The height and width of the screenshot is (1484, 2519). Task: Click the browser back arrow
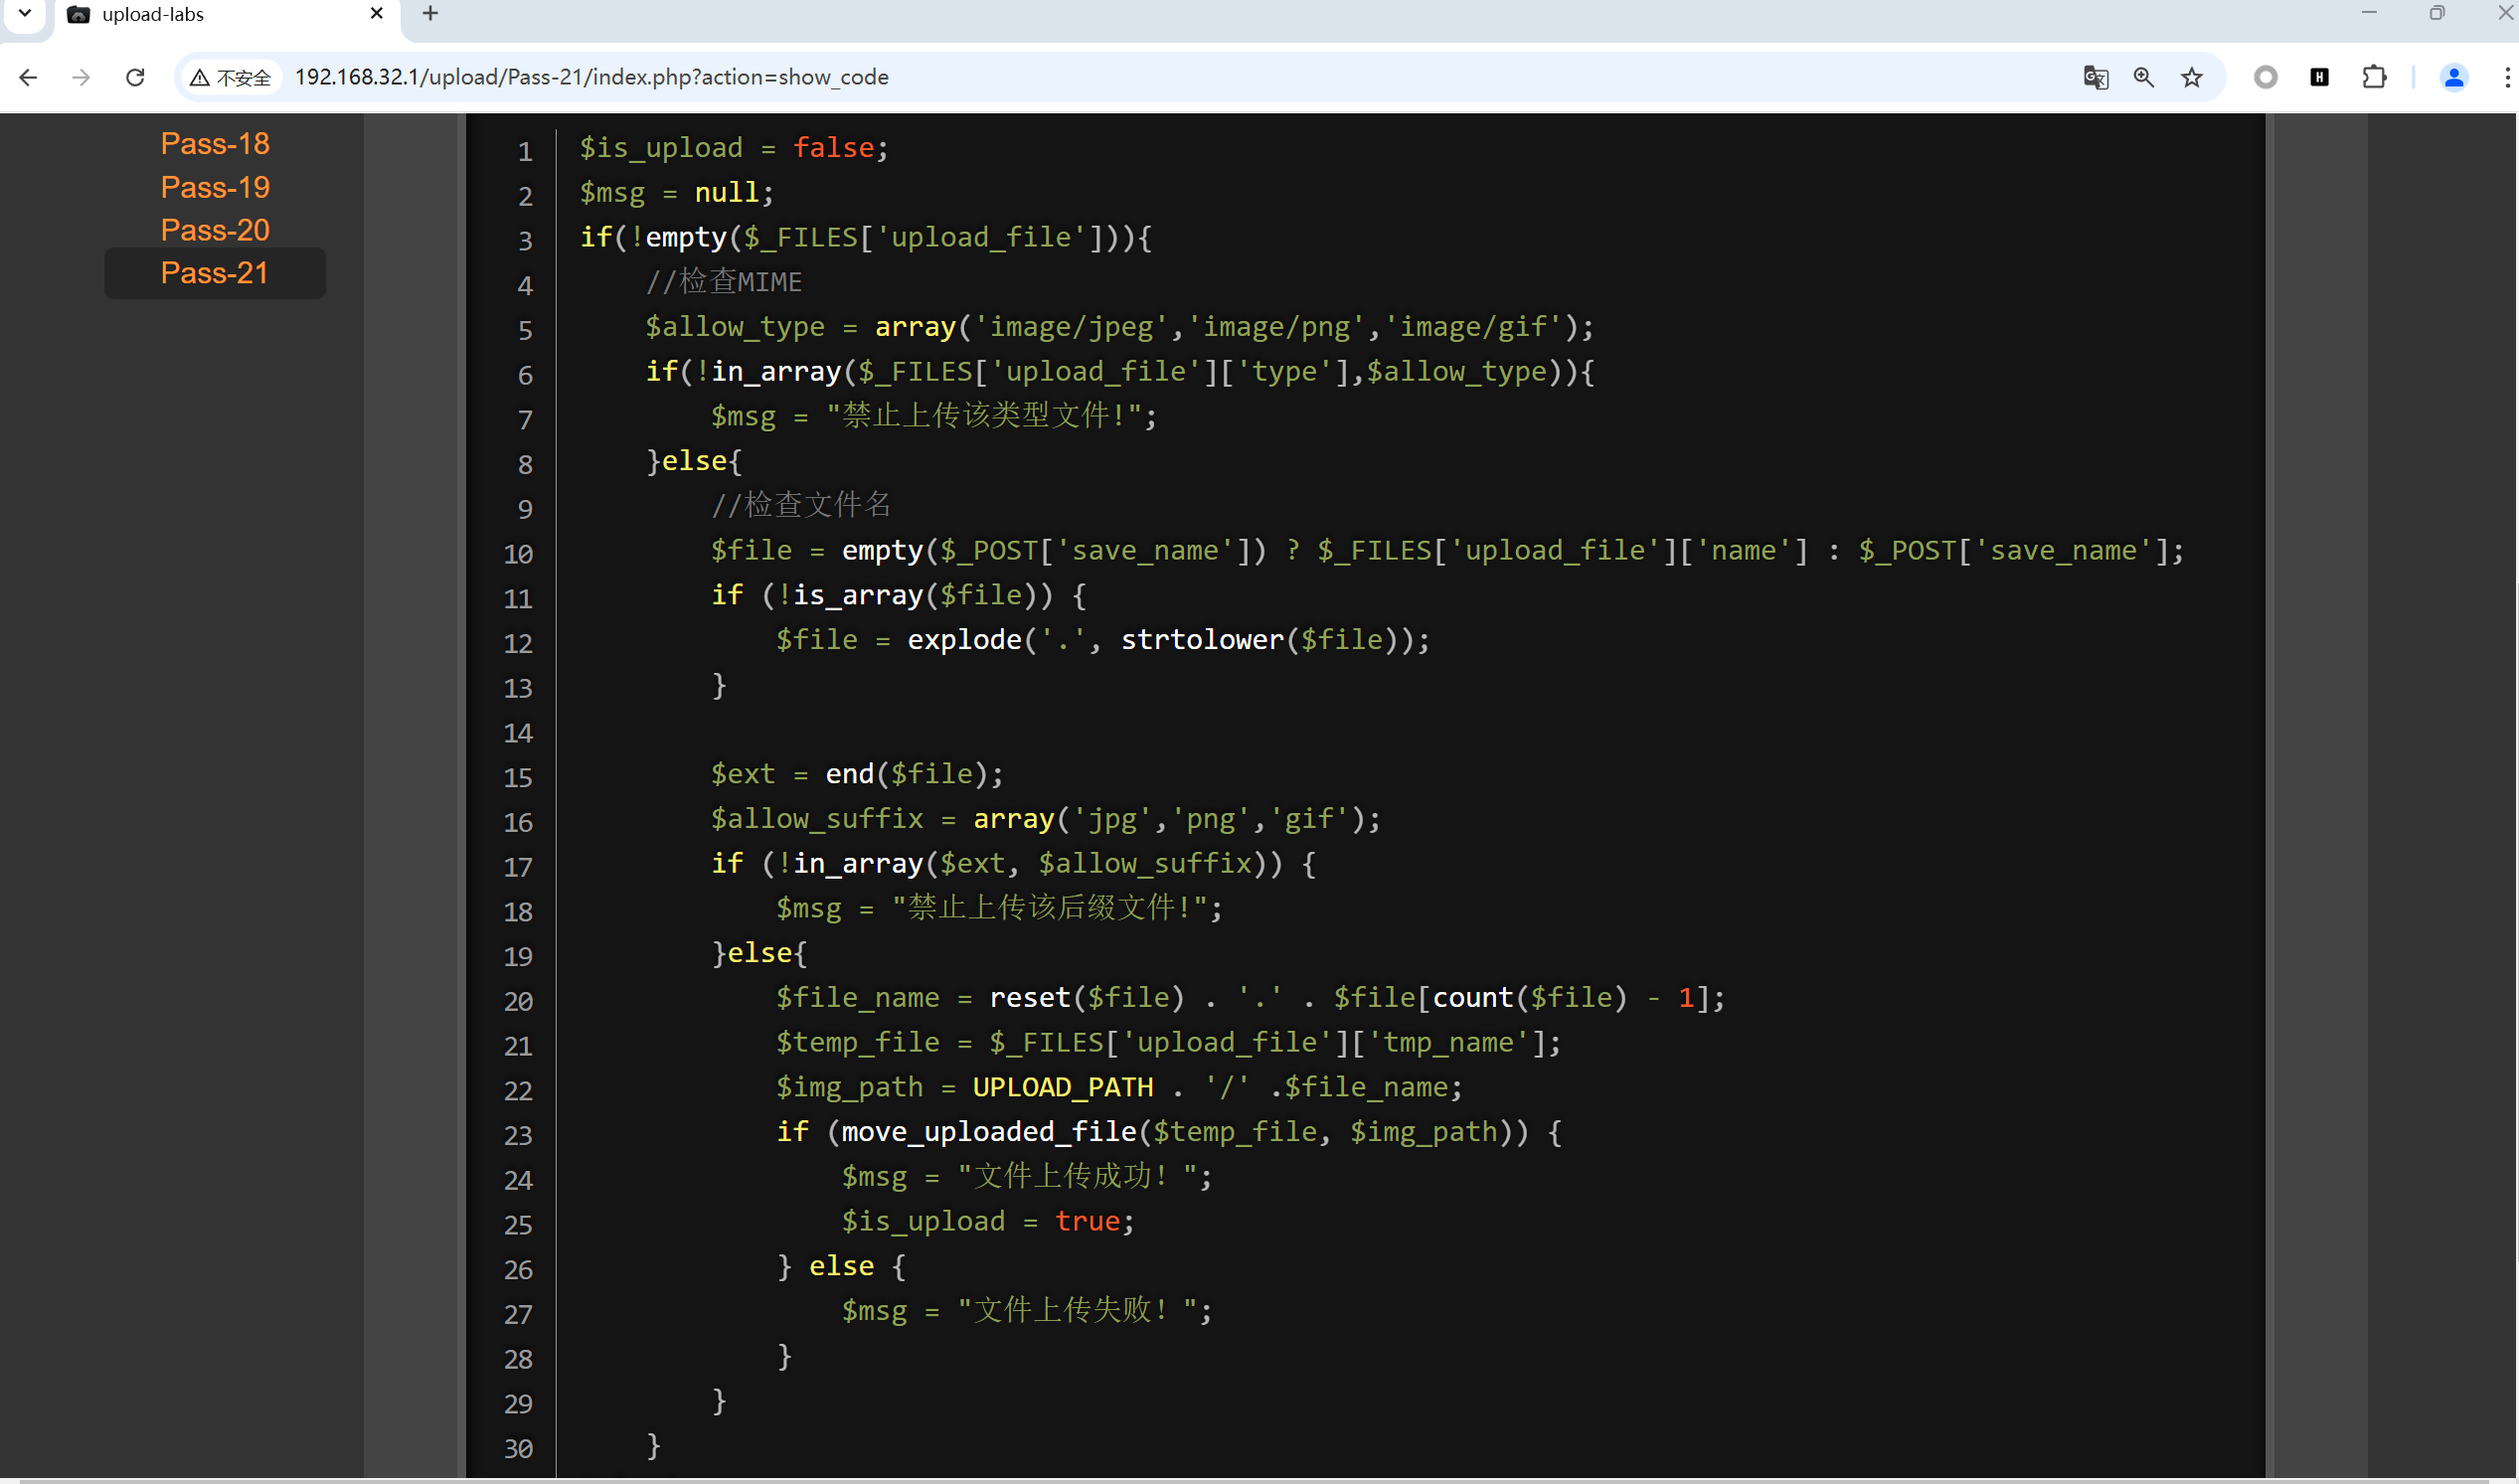pos(28,77)
